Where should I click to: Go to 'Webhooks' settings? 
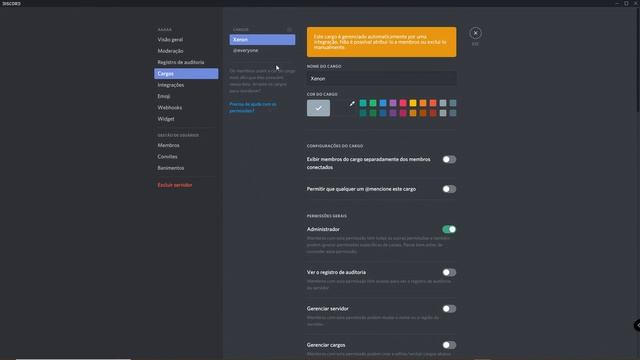[x=186, y=108]
